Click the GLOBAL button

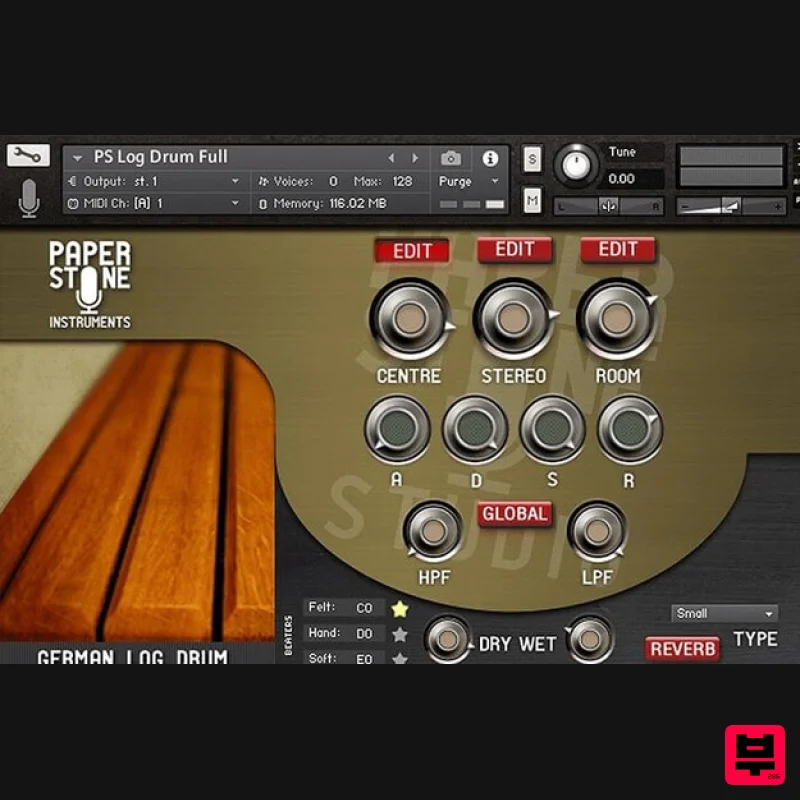515,514
